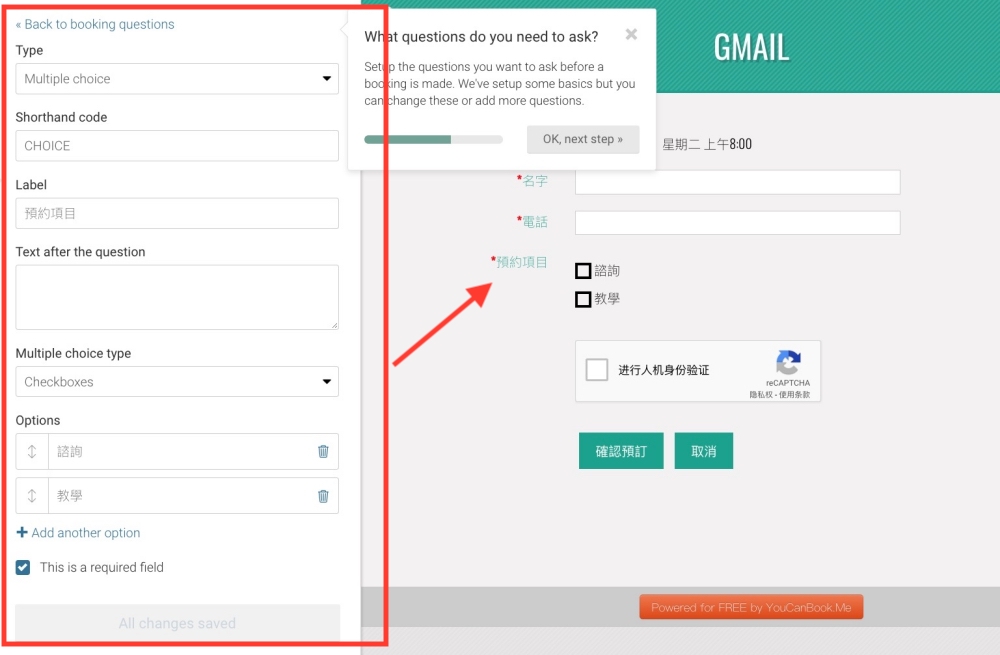This screenshot has width=1000, height=655.
Task: Click the 電話 phone input field
Action: (x=737, y=223)
